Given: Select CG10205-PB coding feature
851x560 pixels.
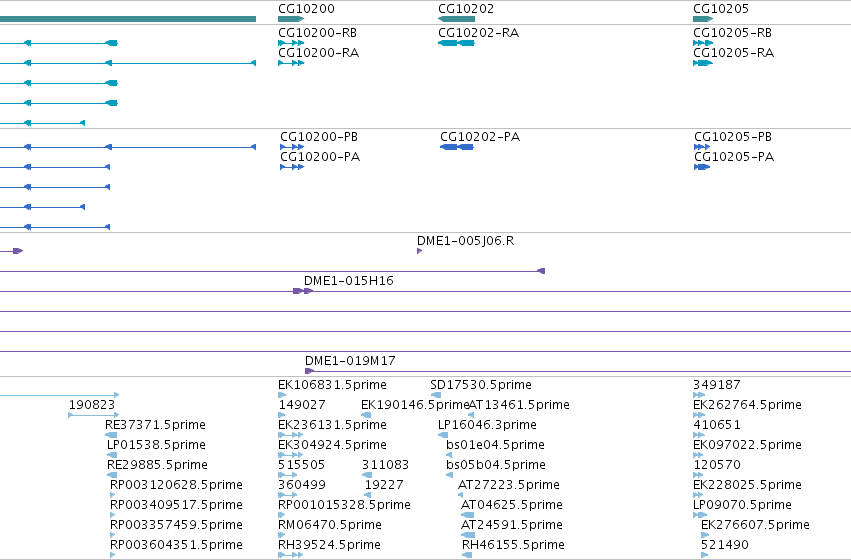Looking at the screenshot, I should click(702, 147).
